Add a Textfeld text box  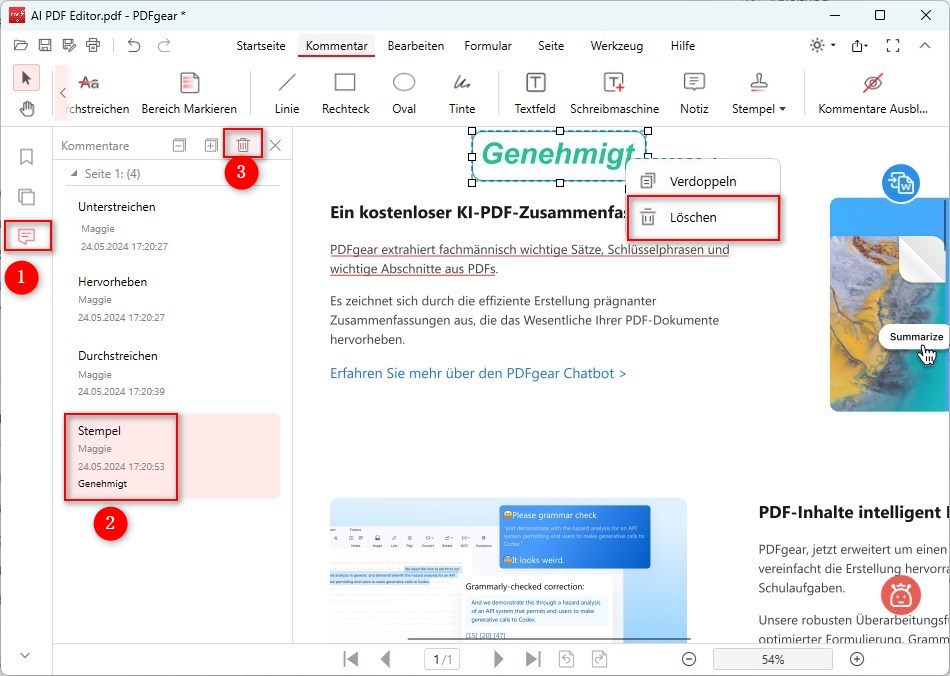pyautogui.click(x=535, y=93)
